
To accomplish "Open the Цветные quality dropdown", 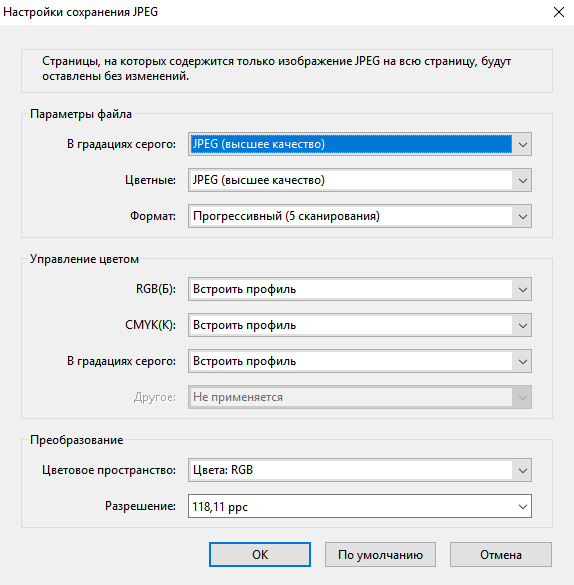I will pyautogui.click(x=360, y=180).
